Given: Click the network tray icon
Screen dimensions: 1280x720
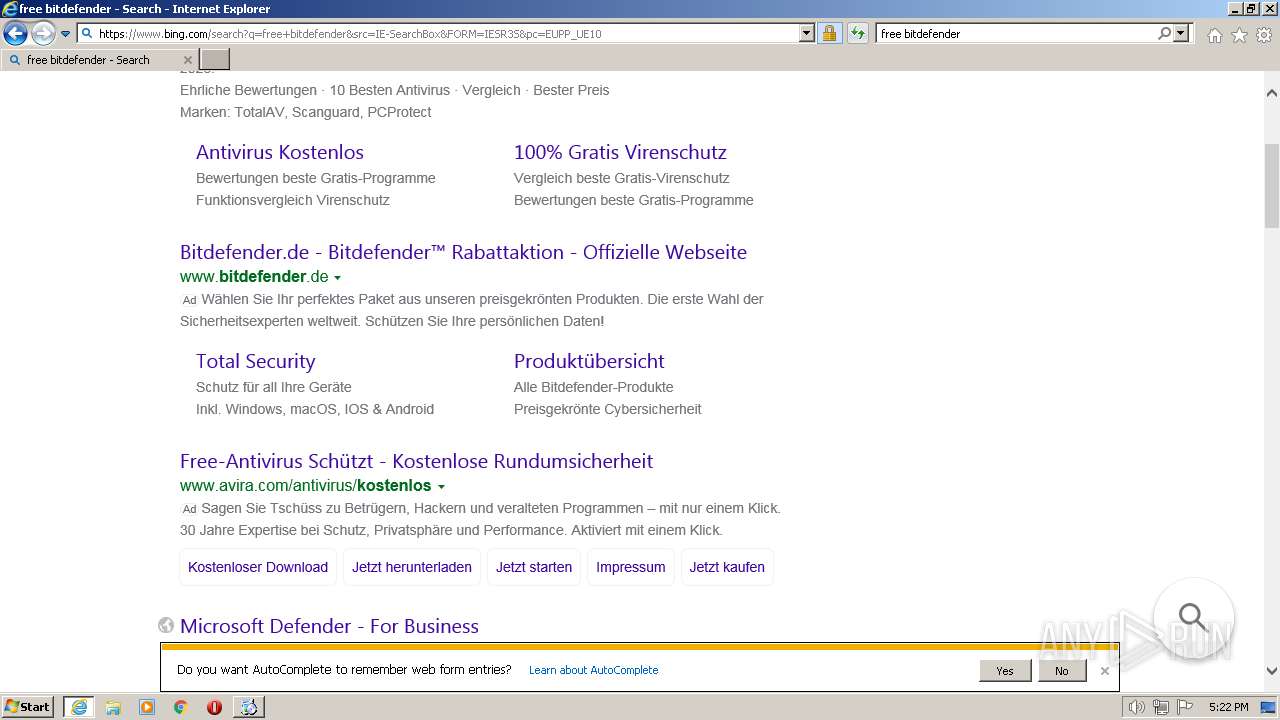Looking at the screenshot, I should [x=1161, y=707].
